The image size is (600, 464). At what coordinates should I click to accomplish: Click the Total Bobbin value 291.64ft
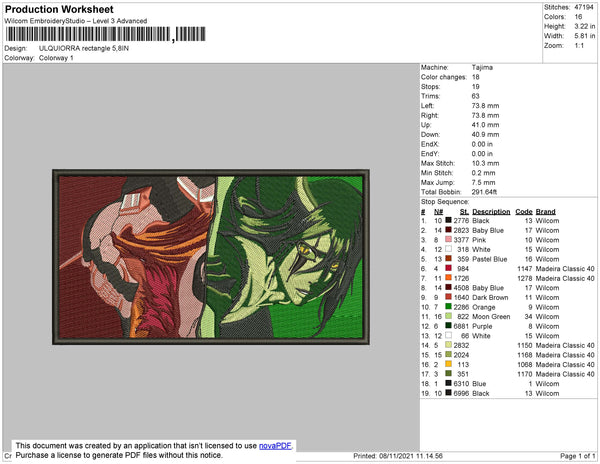(x=484, y=192)
